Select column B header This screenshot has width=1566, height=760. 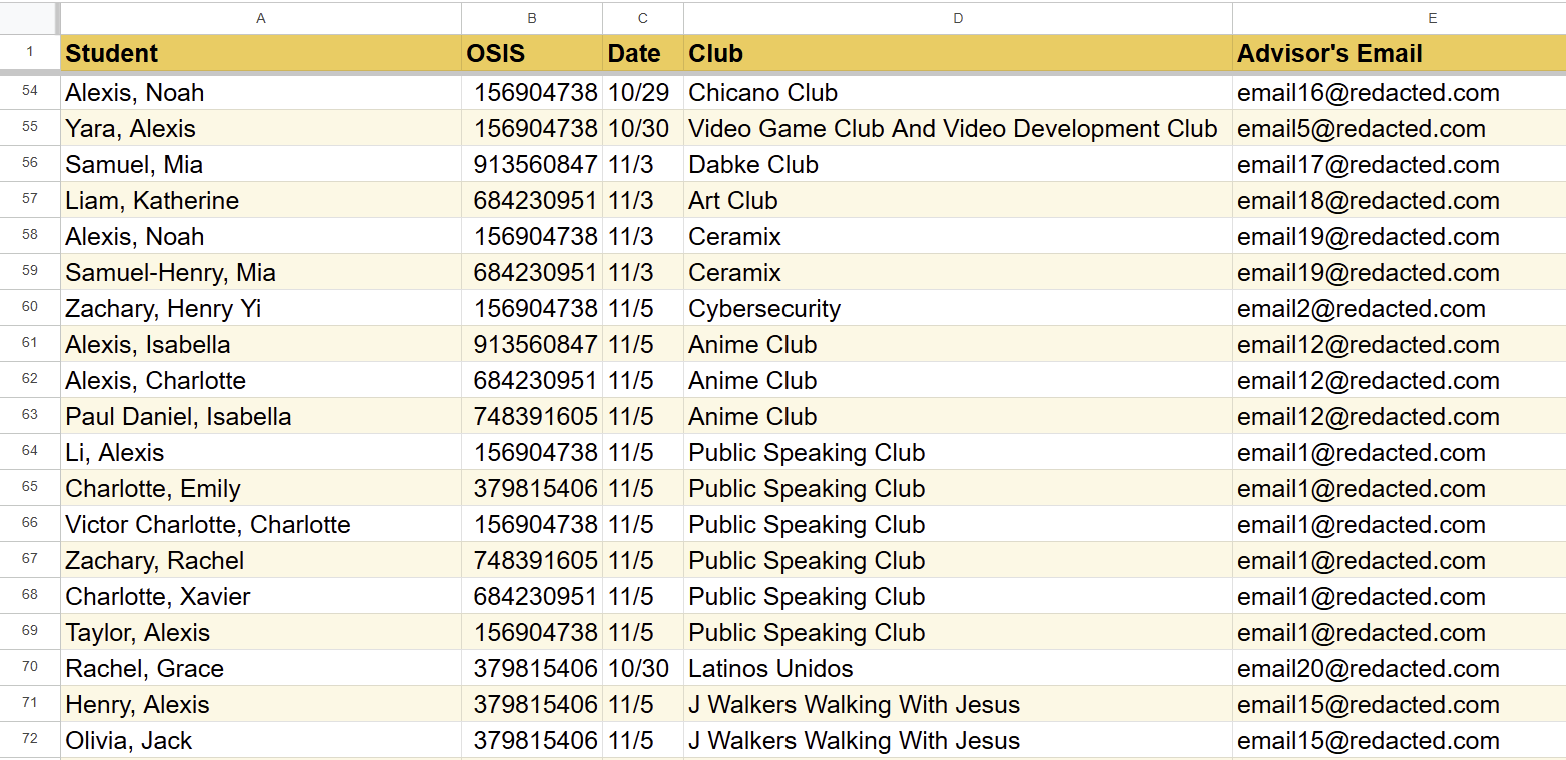[532, 18]
